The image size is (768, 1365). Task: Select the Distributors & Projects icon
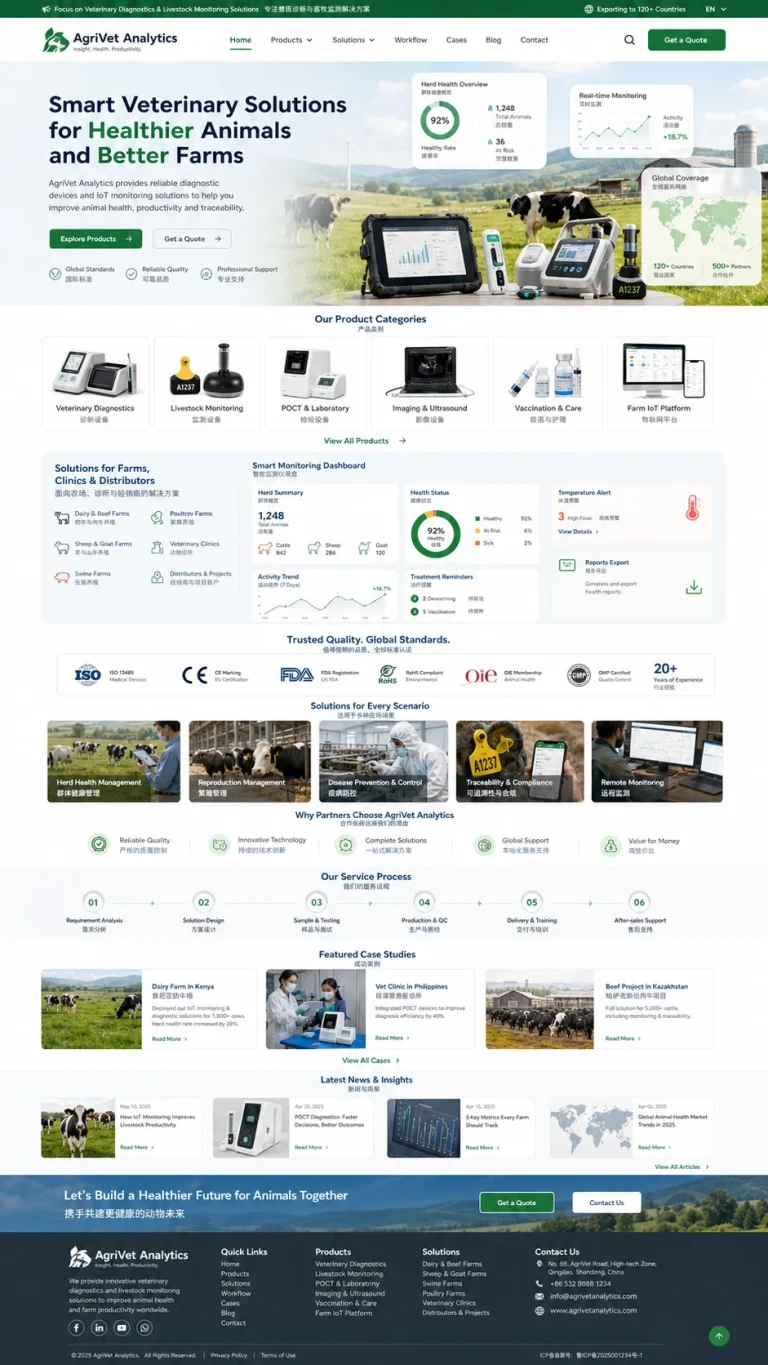[x=159, y=577]
